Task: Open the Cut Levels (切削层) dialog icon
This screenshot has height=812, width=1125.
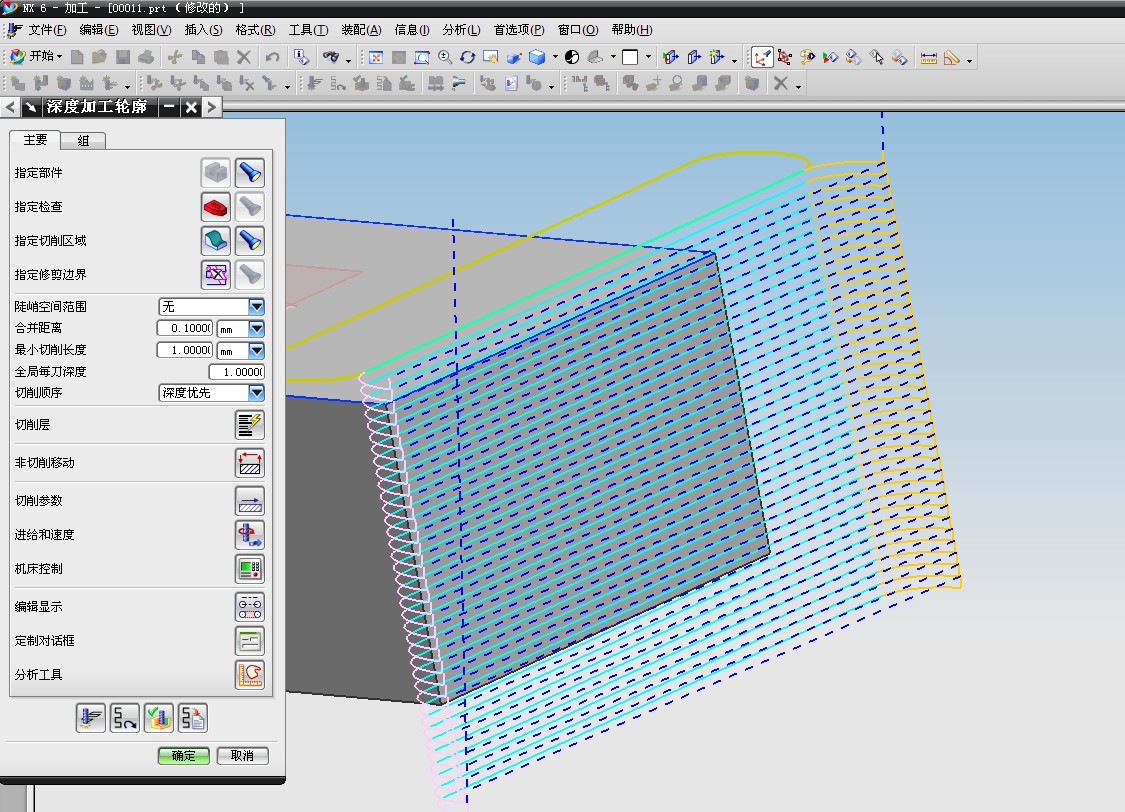Action: tap(250, 425)
